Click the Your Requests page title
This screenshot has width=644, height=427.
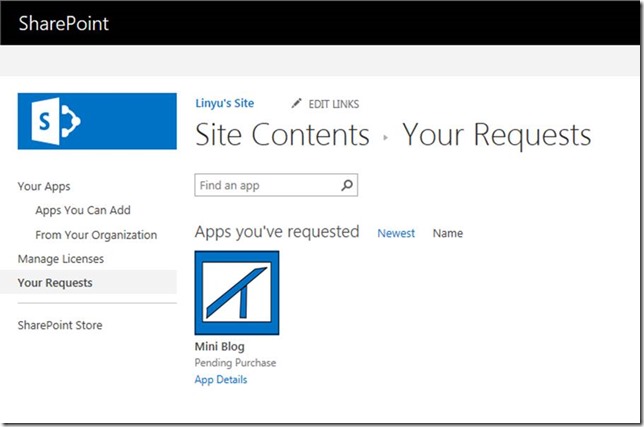[x=497, y=135]
